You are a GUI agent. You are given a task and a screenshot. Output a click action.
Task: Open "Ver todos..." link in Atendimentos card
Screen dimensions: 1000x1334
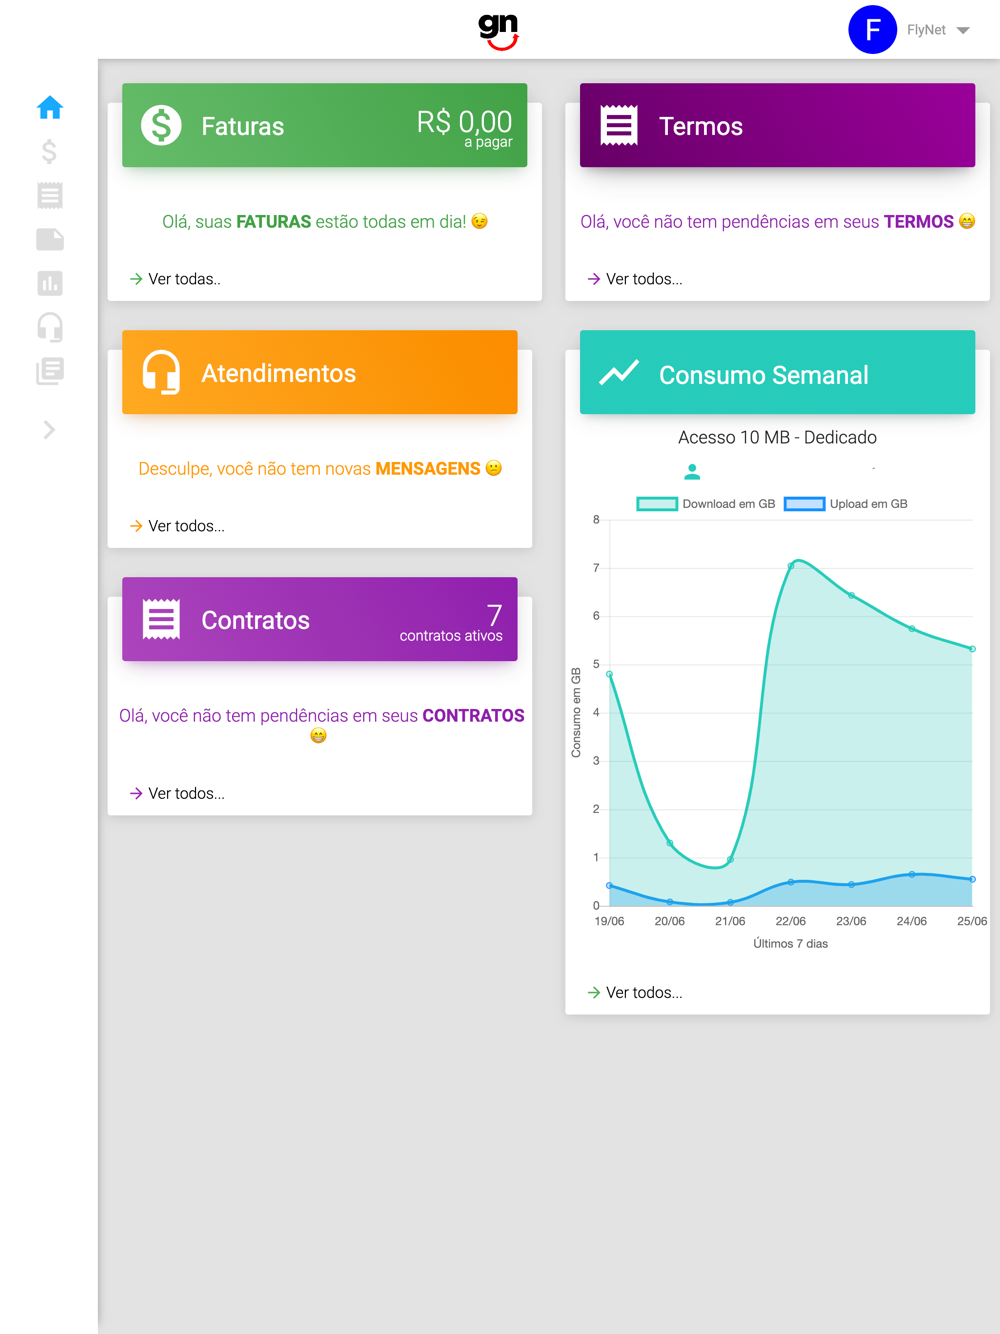(x=186, y=526)
